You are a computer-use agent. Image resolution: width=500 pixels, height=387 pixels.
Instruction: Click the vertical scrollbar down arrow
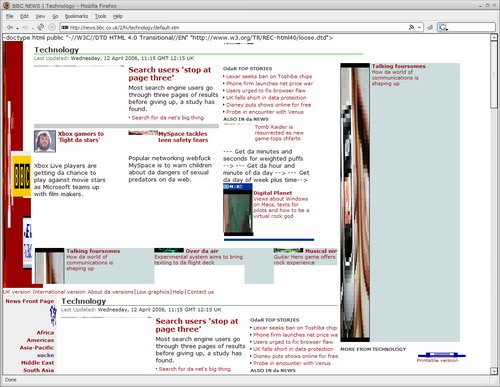pyautogui.click(x=494, y=371)
